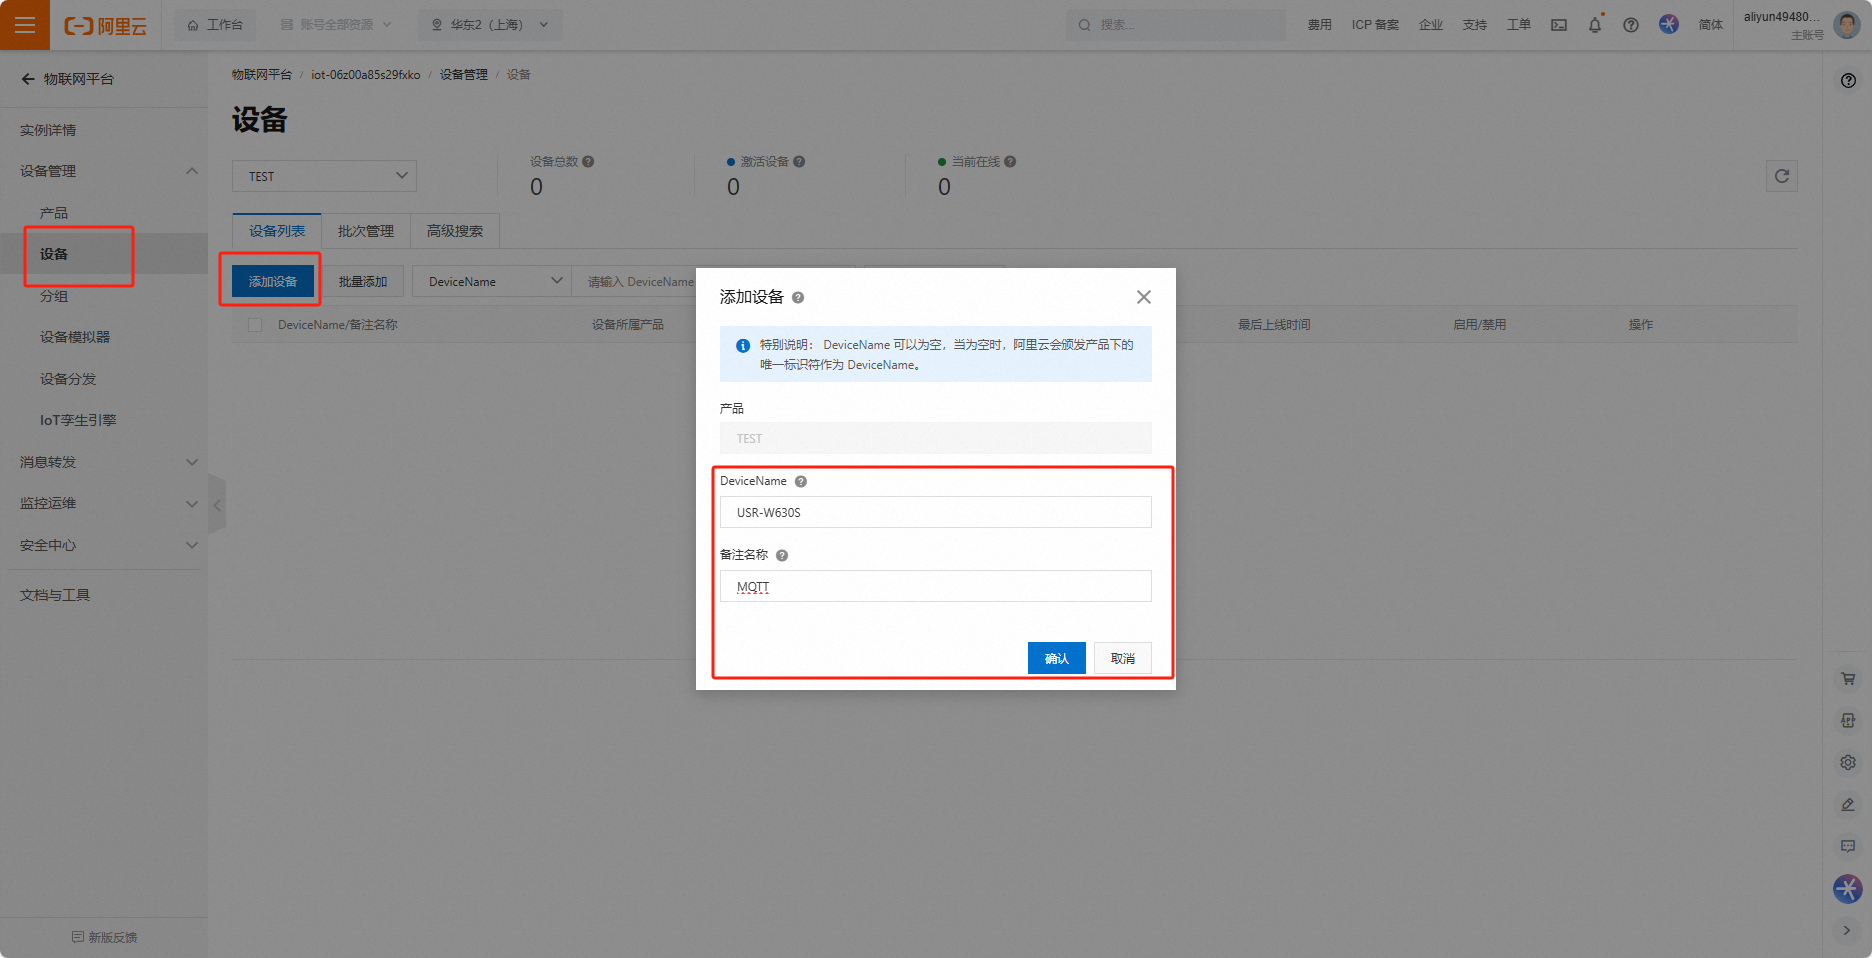Open the 华东2（上海） region selector
1872x958 pixels.
tap(490, 25)
